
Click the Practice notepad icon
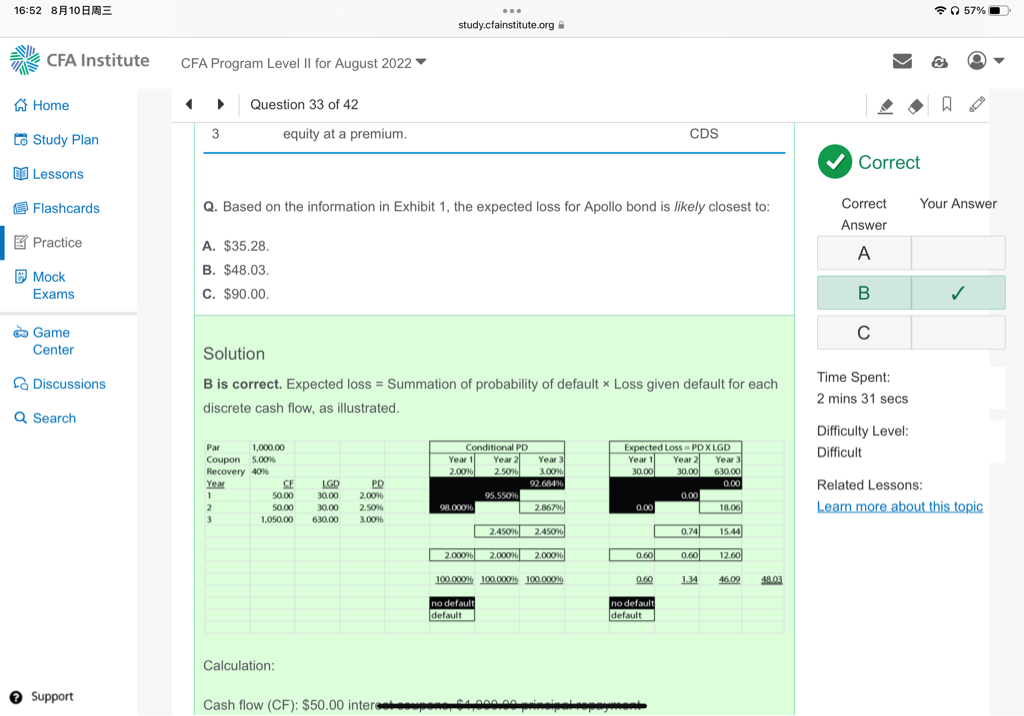pyautogui.click(x=21, y=242)
